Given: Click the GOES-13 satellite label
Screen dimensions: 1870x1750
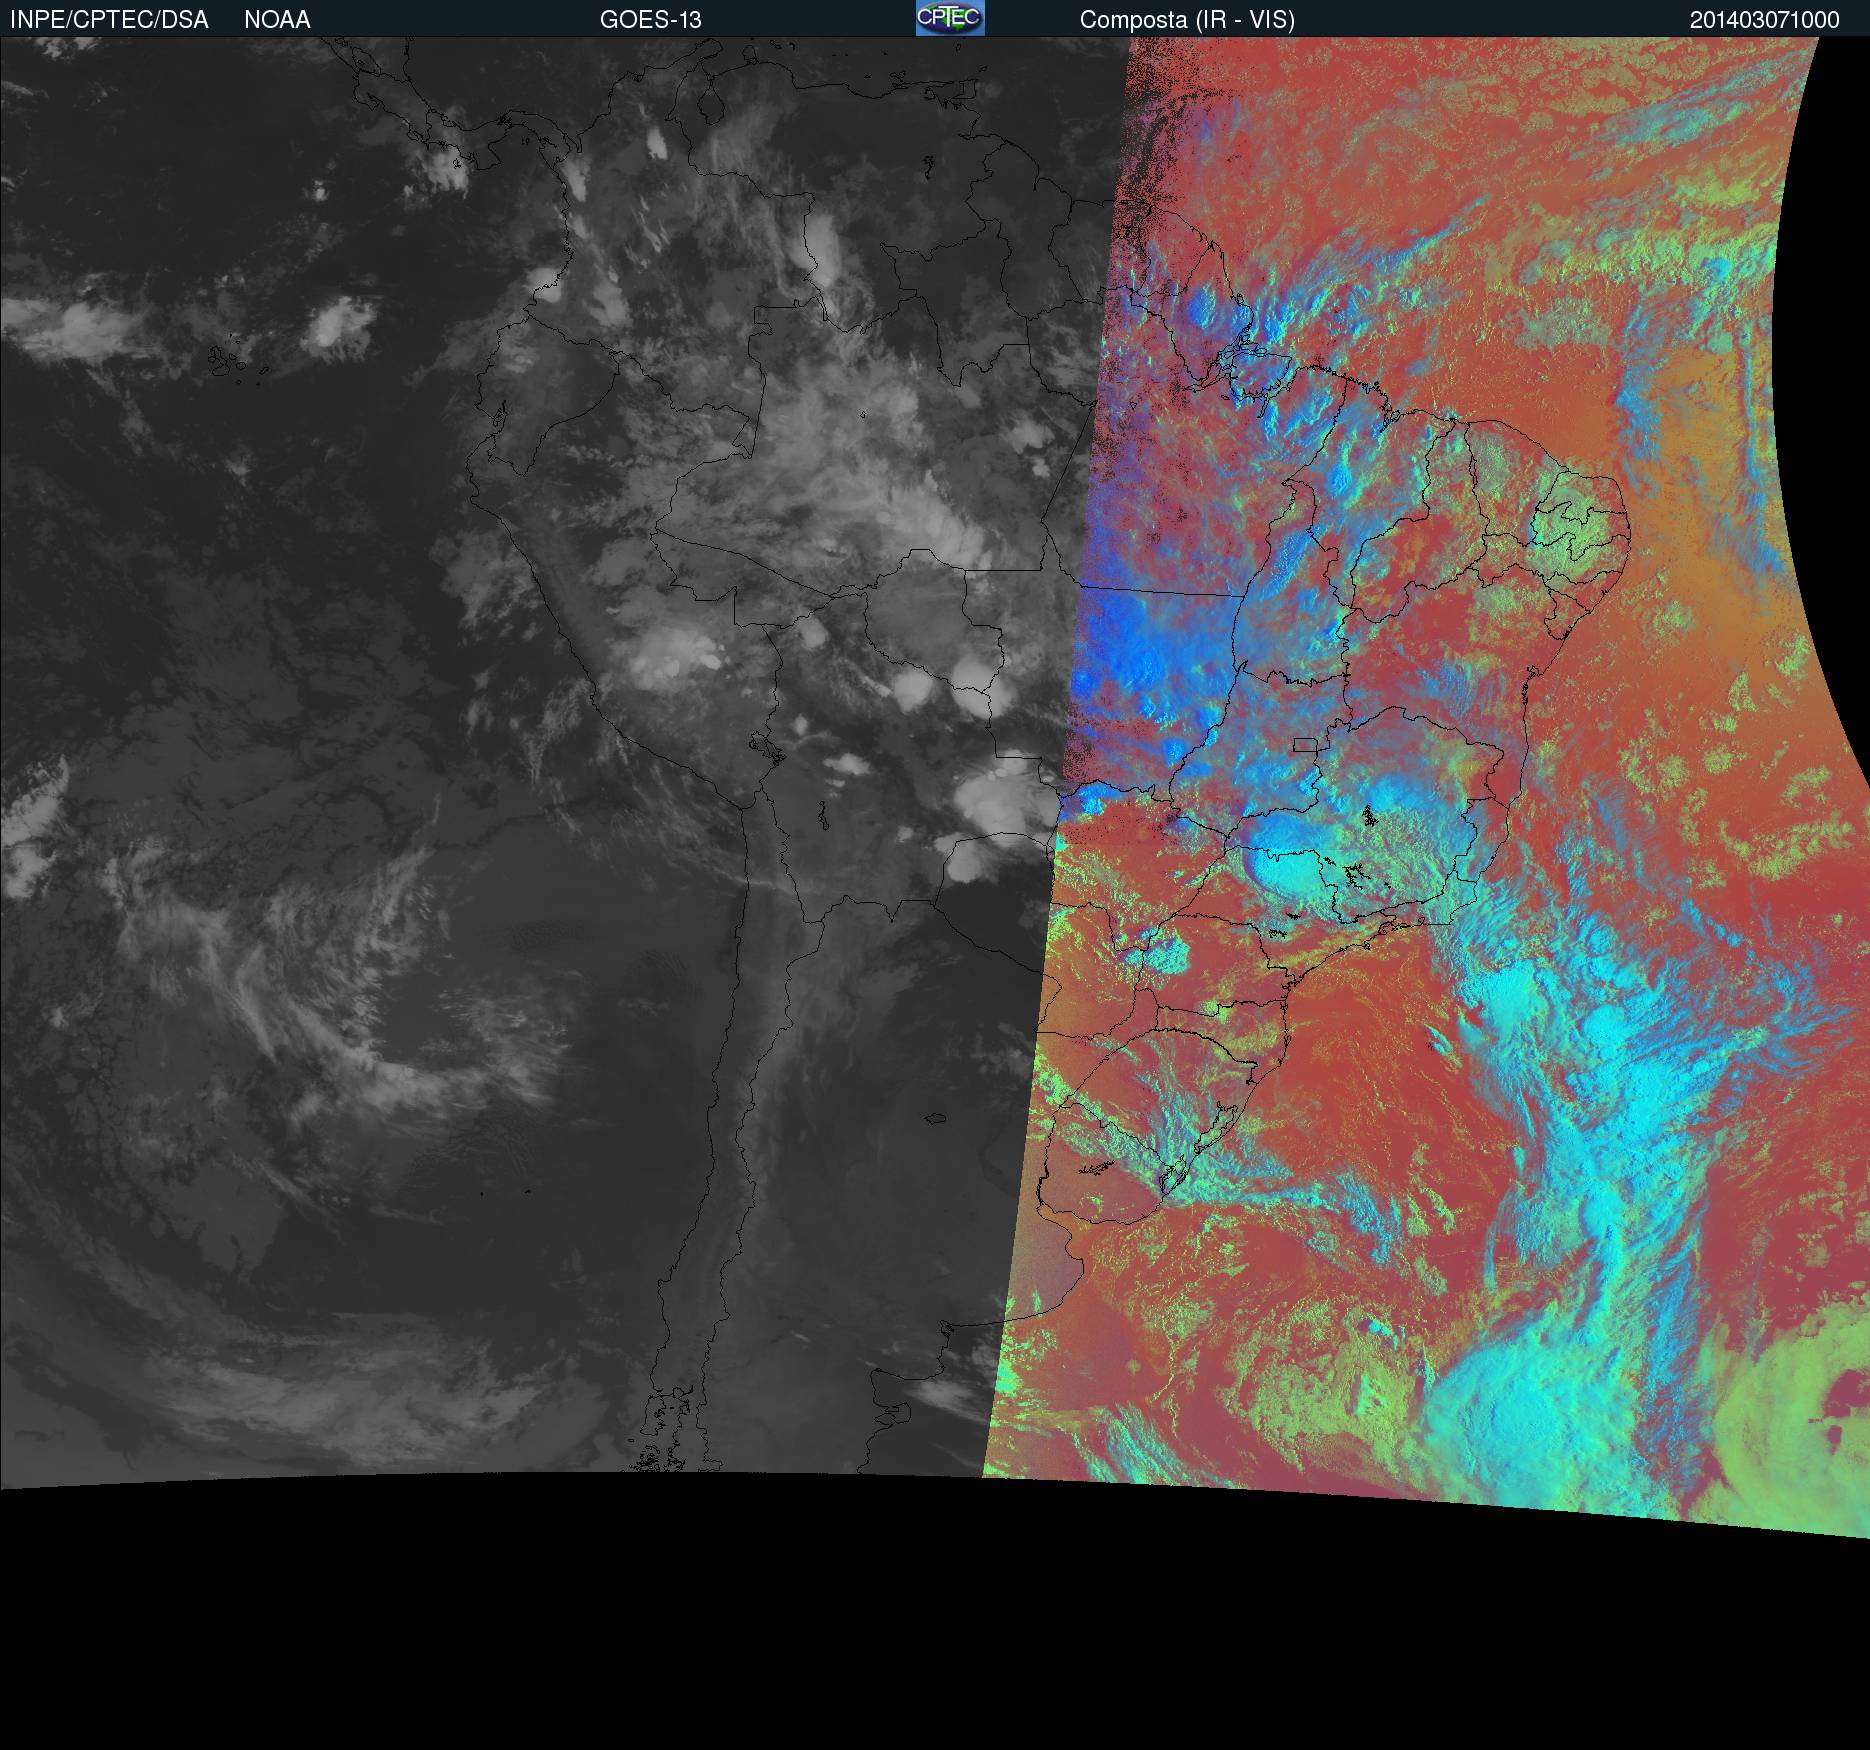Looking at the screenshot, I should pyautogui.click(x=650, y=20).
